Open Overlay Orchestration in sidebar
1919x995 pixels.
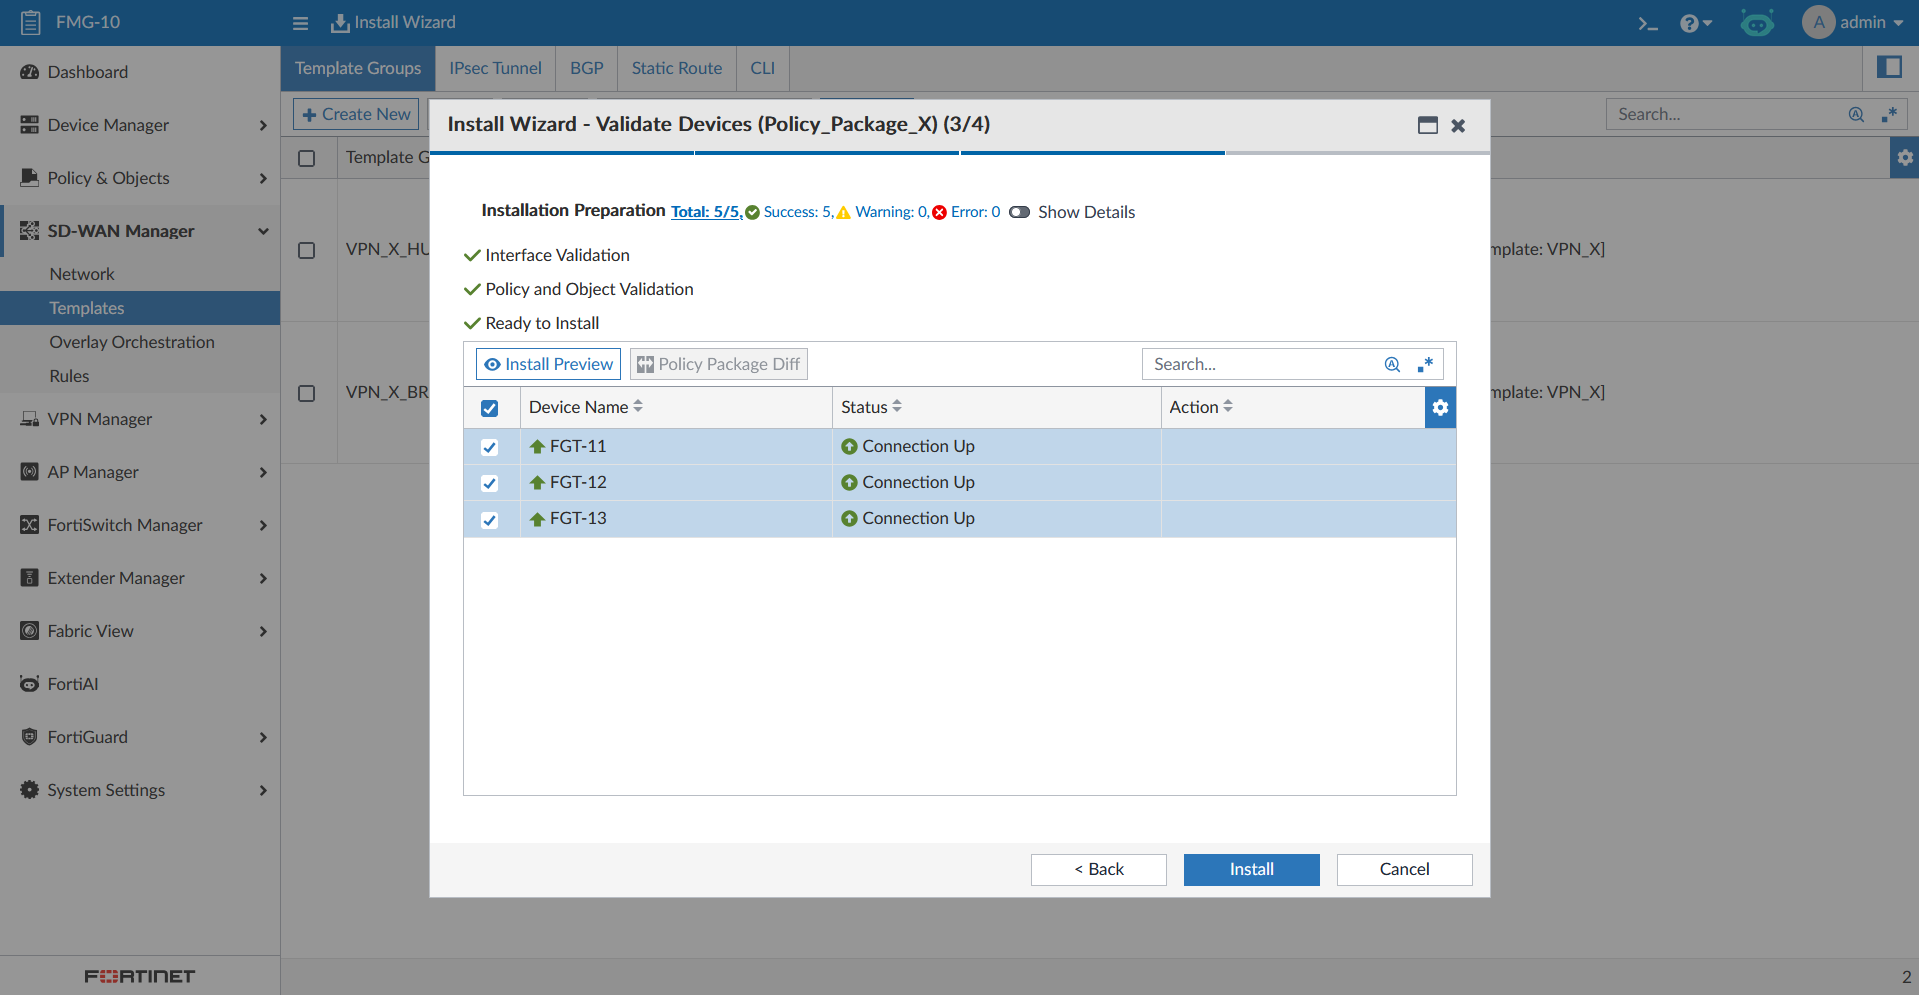pos(132,342)
